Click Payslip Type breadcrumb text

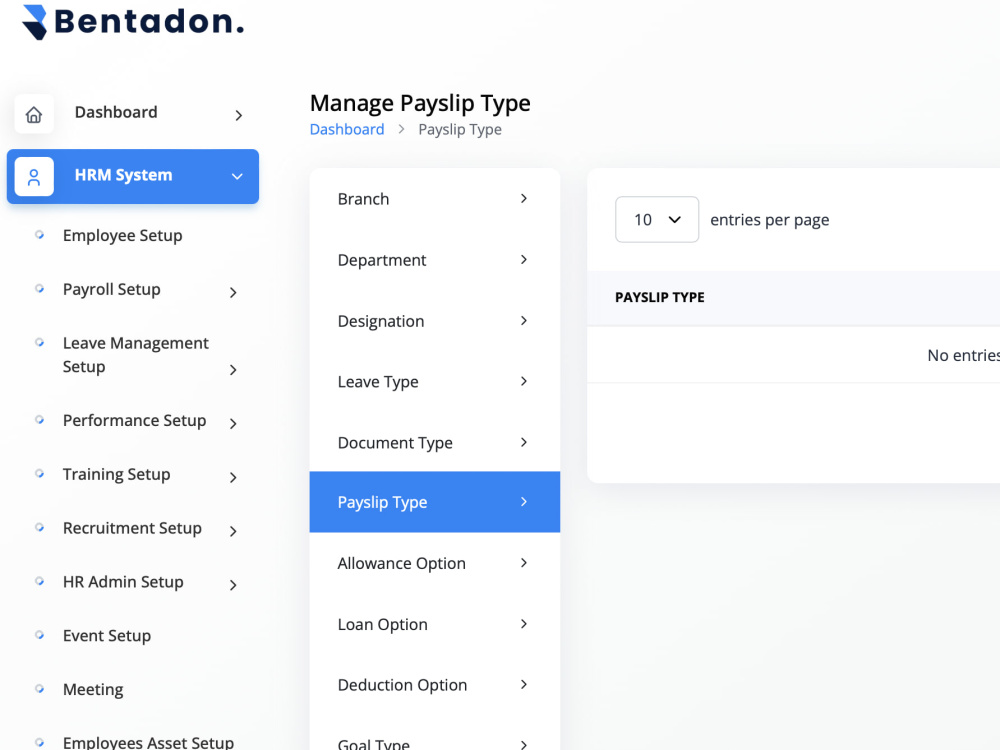460,129
